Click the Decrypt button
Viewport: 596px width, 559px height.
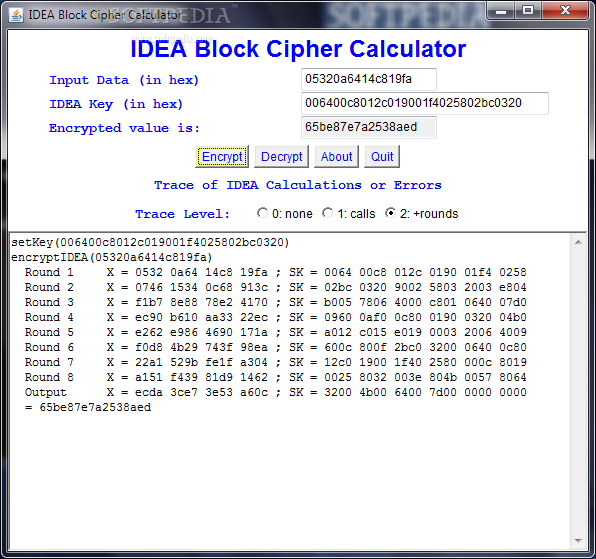281,157
